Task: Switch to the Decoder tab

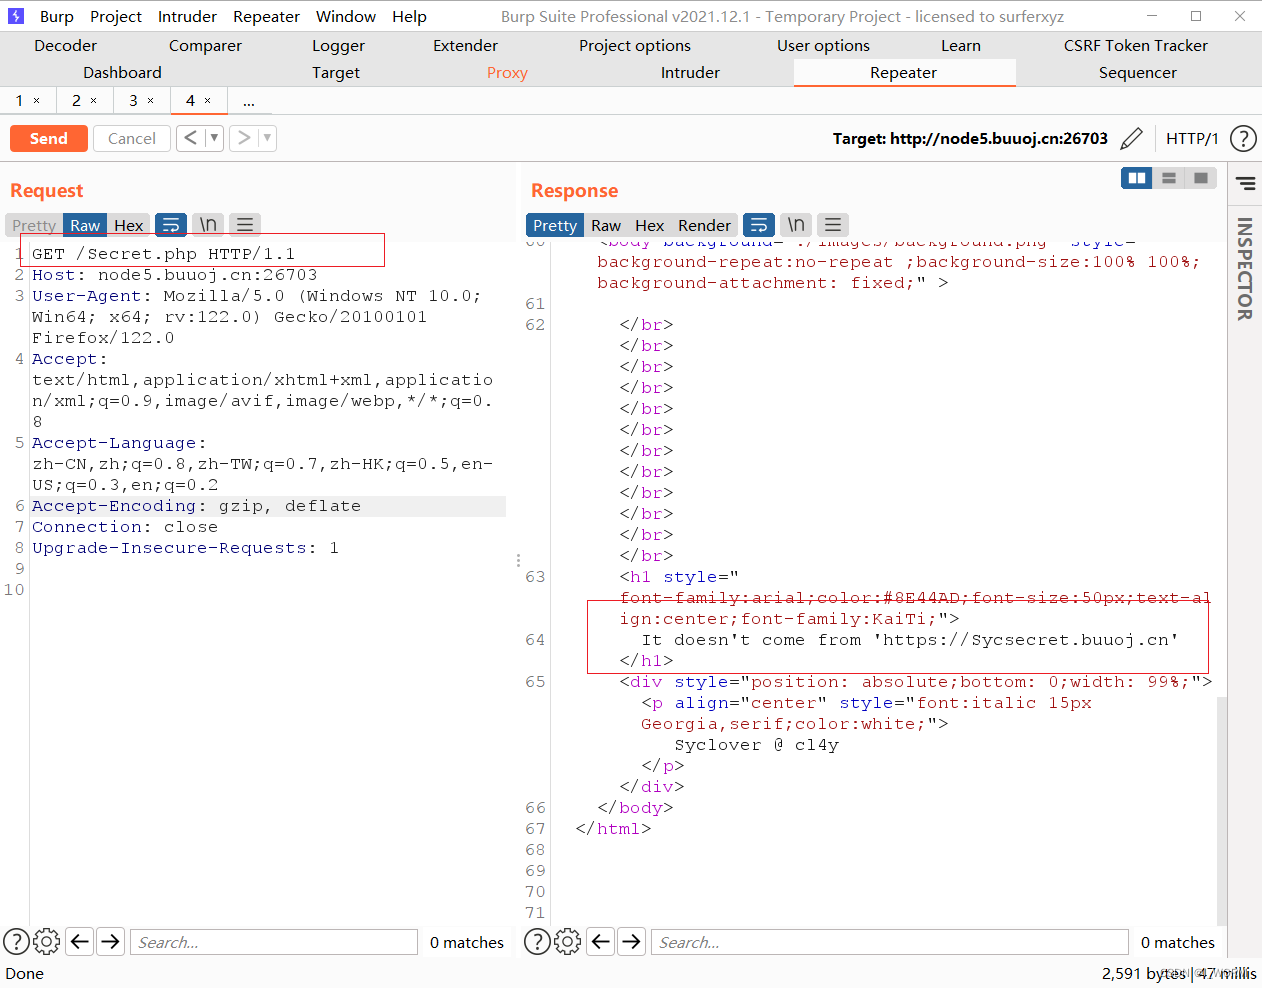Action: [x=66, y=46]
